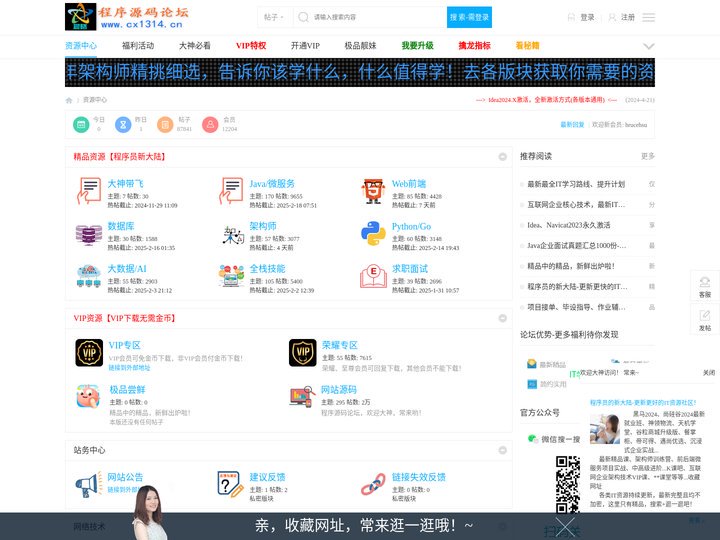Click the 链接失效反馈 chain icon
720x540 pixels.
[373, 484]
